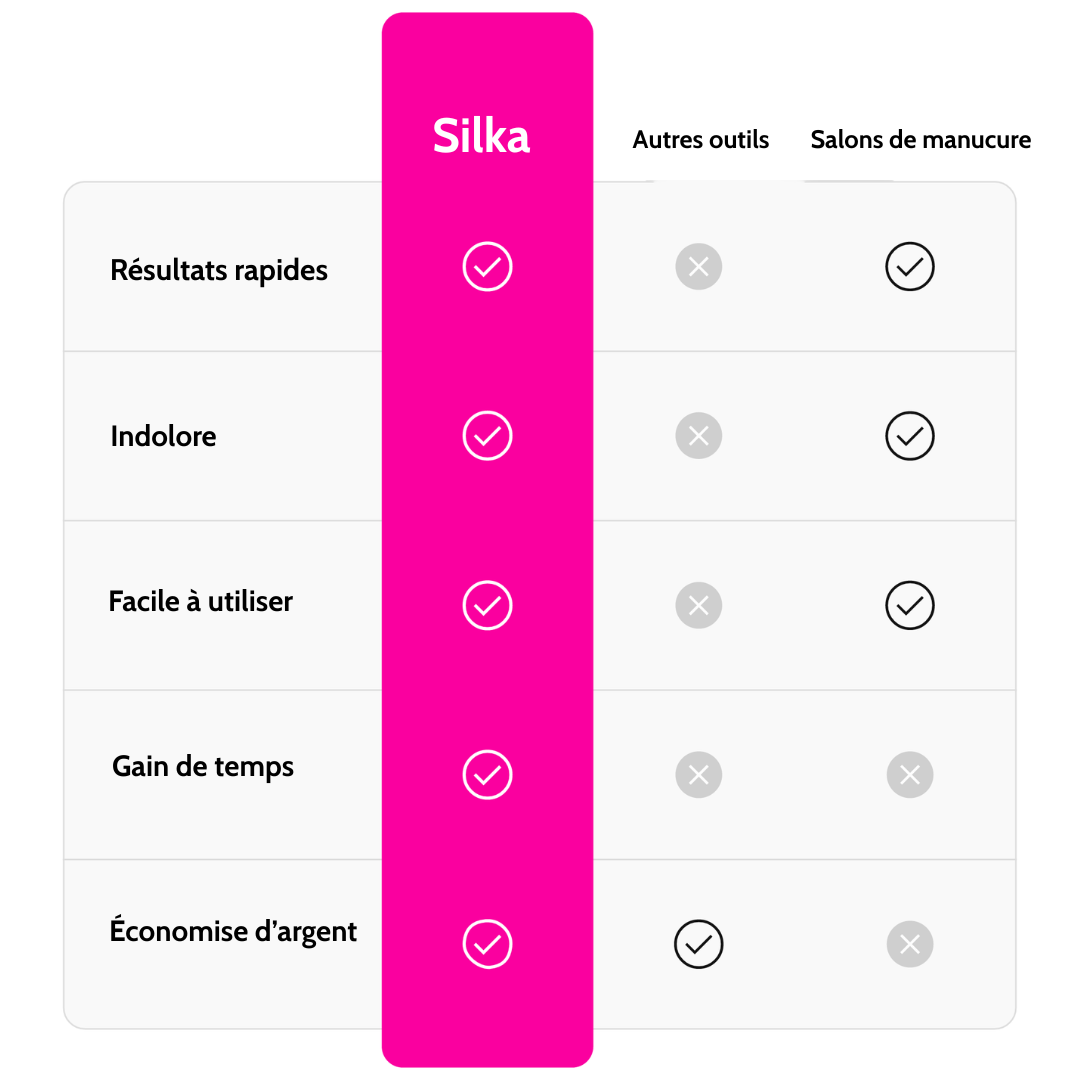Select the Autres outils column header
Viewport: 1080px width, 1080px height.
pos(700,140)
